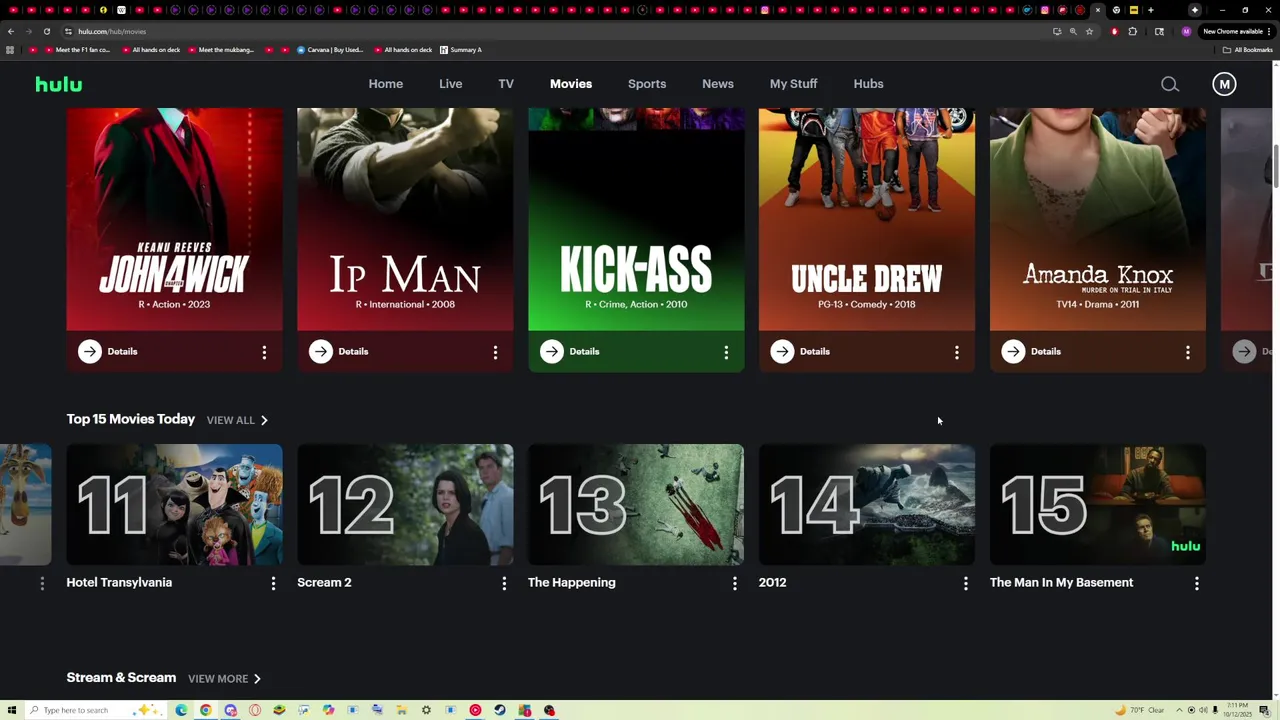
Task: Select 2012 thumbnail number 14
Action: tap(867, 505)
